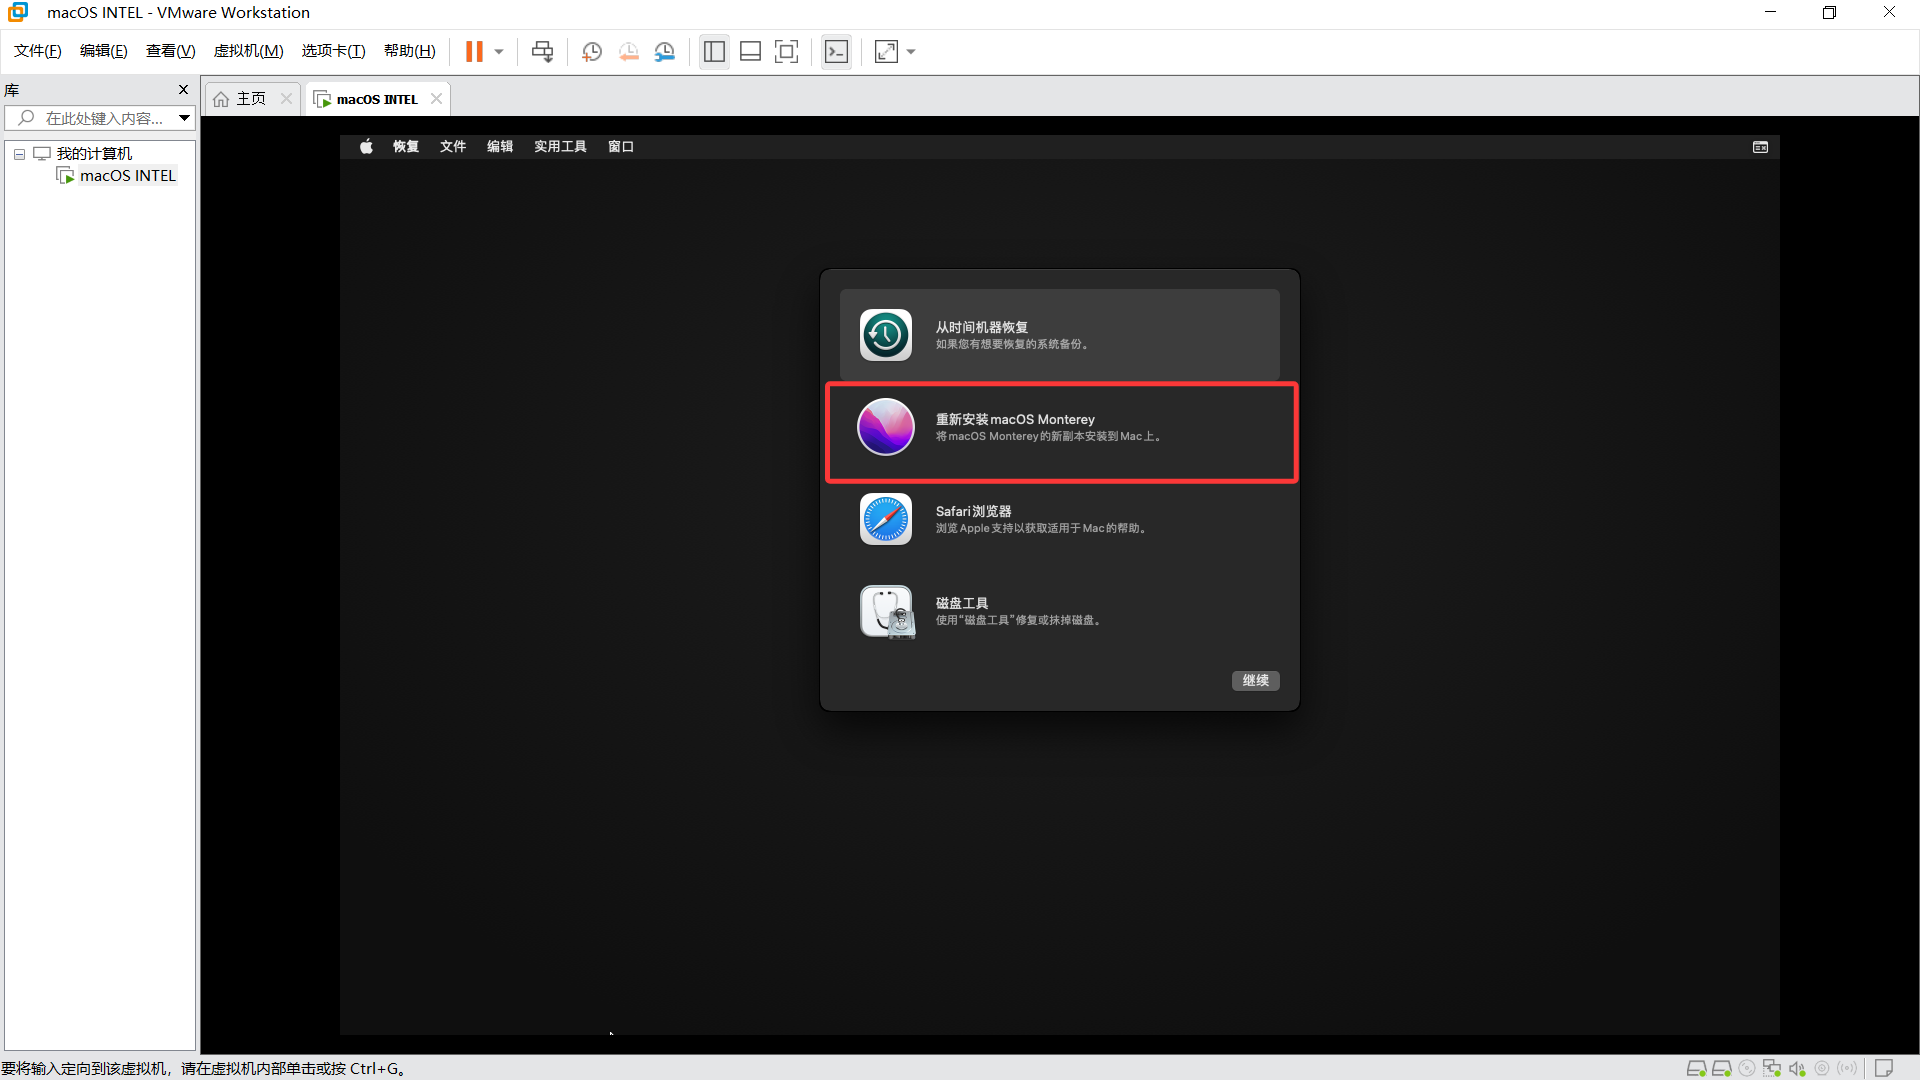
Task: Take a snapshot with clock-plus icon
Action: tap(591, 52)
